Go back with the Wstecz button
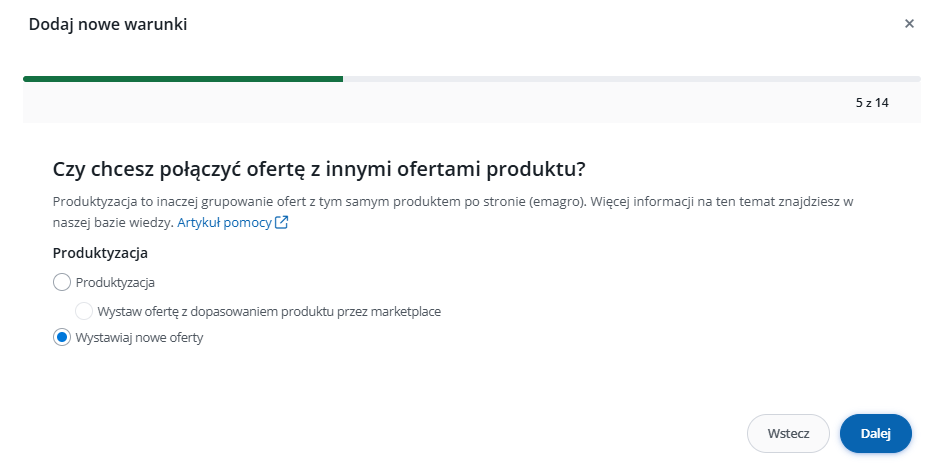 click(787, 434)
